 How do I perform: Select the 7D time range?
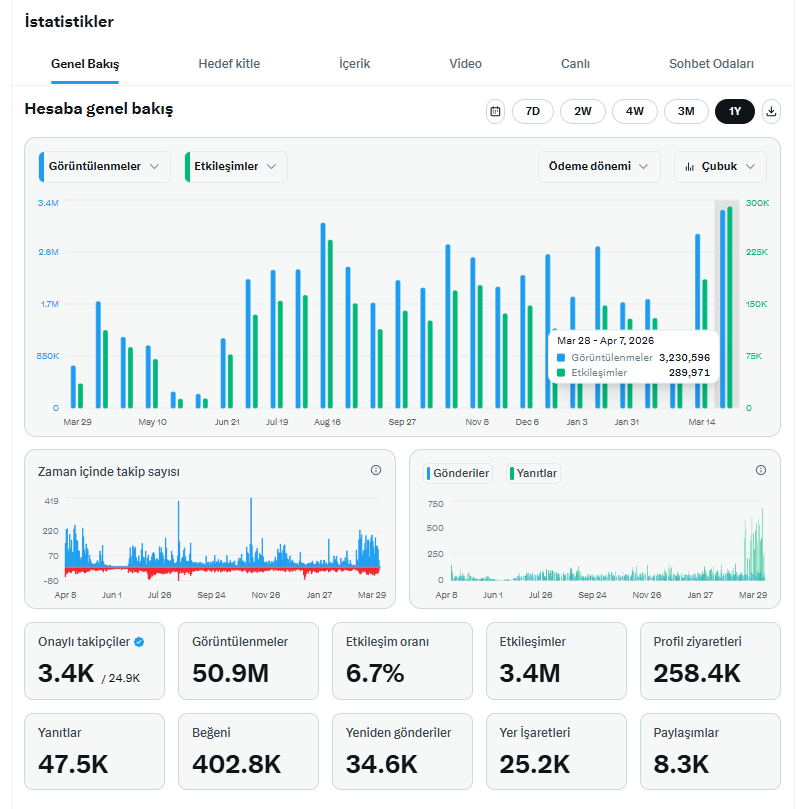[x=532, y=111]
